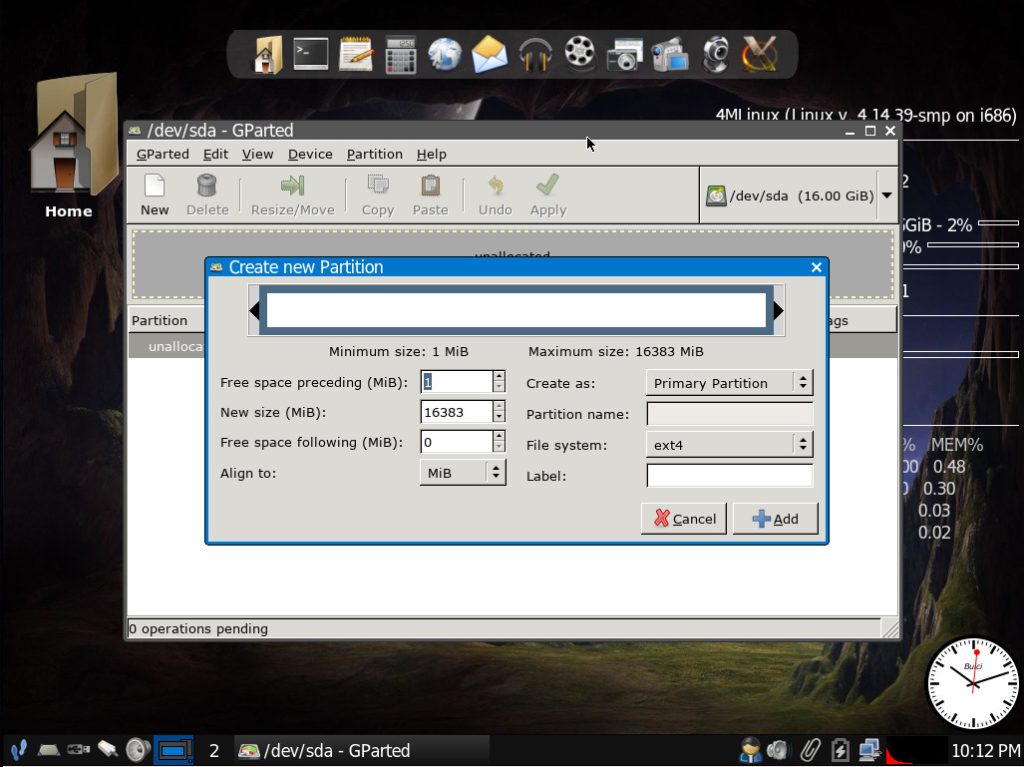Viewport: 1024px width, 767px height.
Task: Open the Device menu
Action: [310, 154]
